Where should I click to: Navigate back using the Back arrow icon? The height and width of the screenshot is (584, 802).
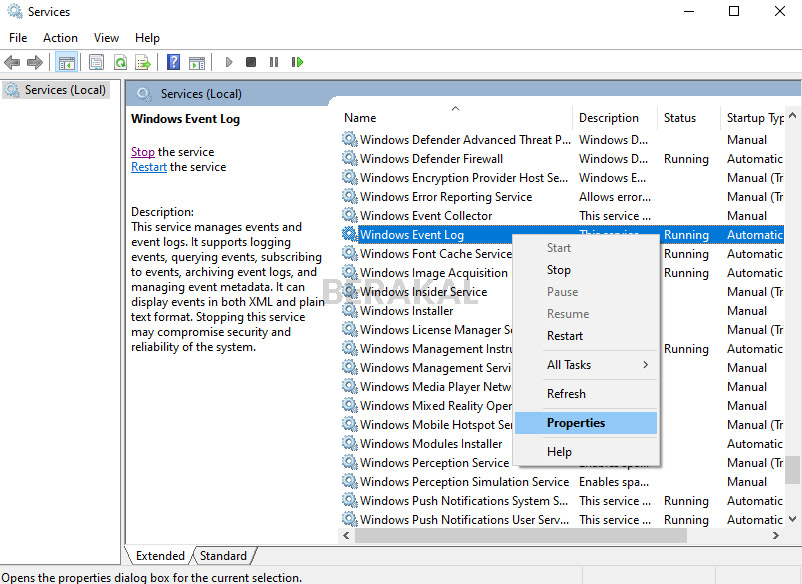pos(12,62)
